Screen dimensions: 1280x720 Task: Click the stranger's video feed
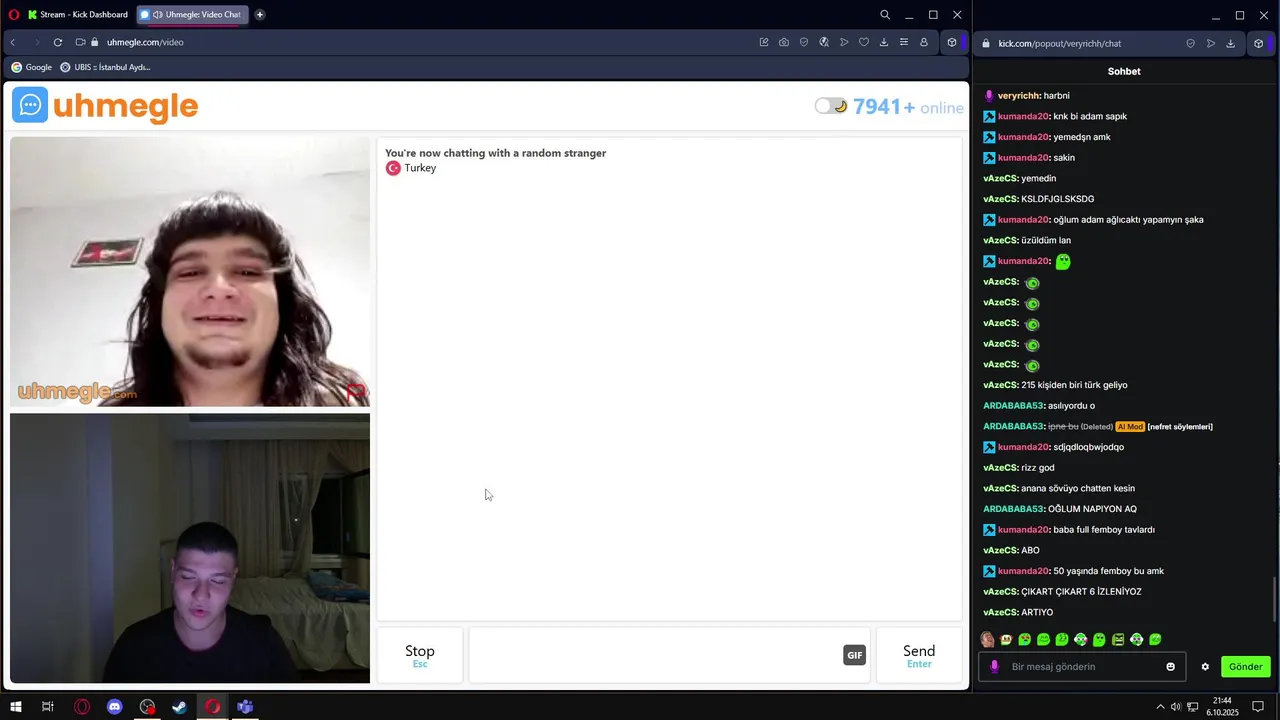[x=190, y=272]
